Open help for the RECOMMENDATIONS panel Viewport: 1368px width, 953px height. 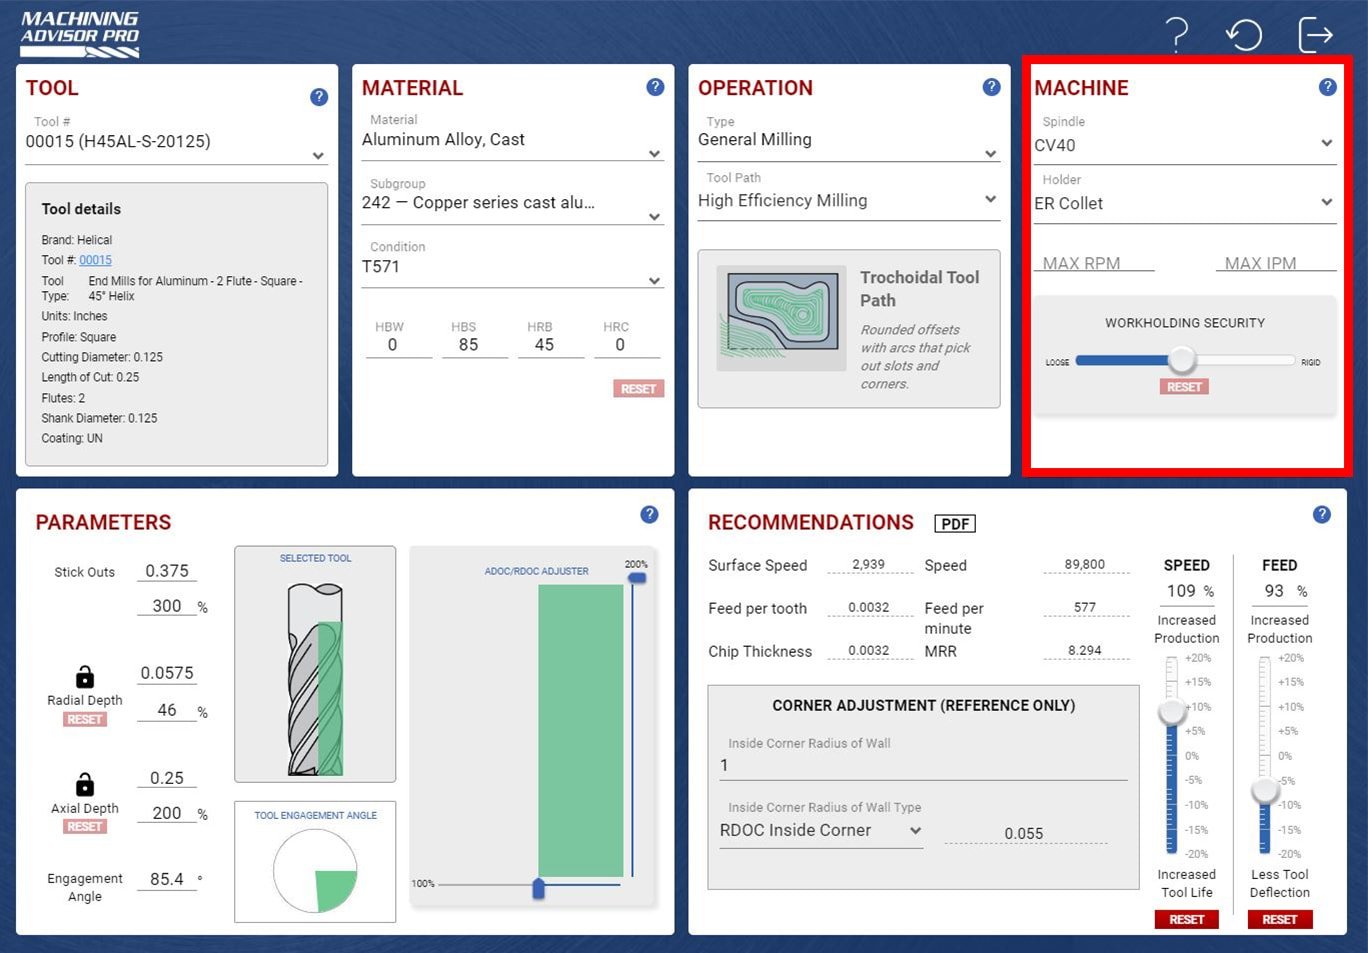(x=1321, y=514)
